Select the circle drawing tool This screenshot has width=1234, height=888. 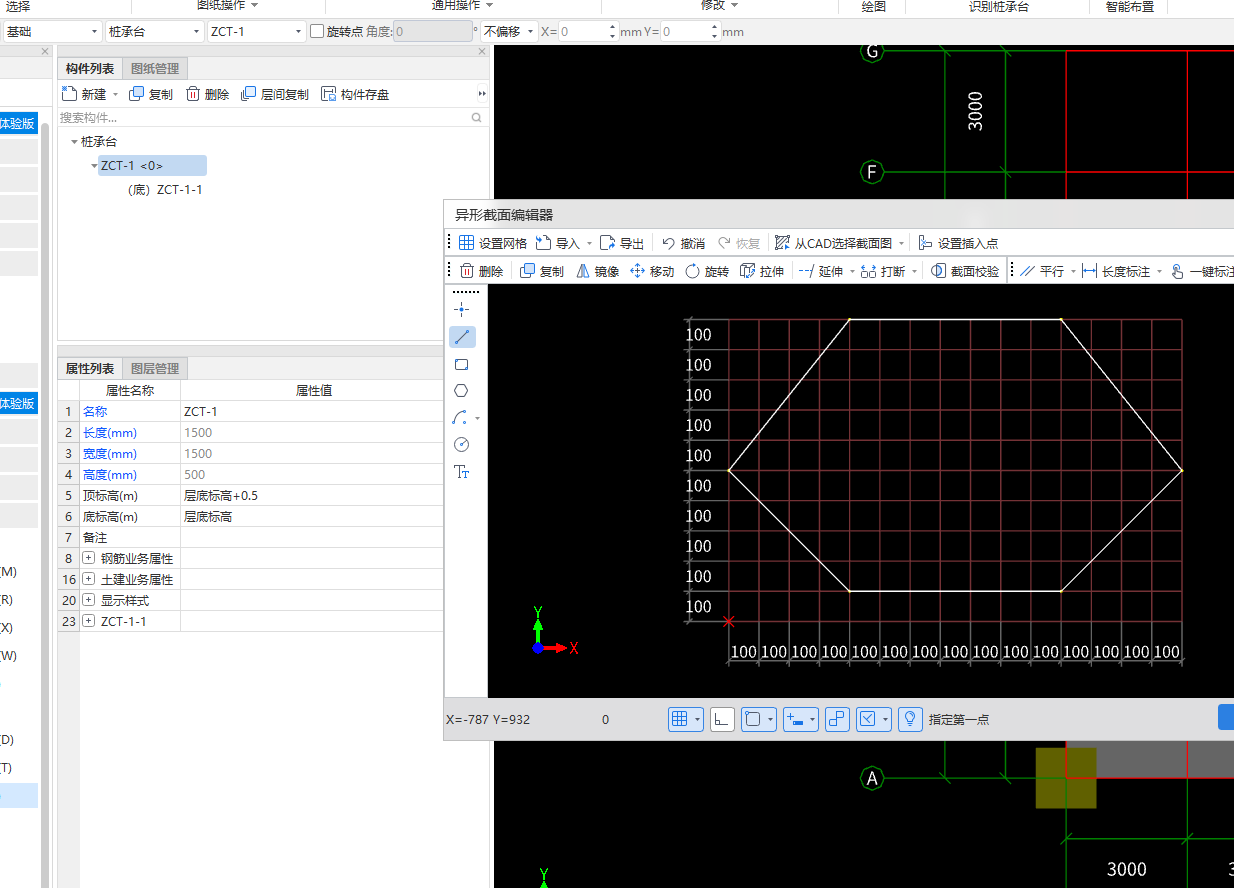tap(461, 445)
